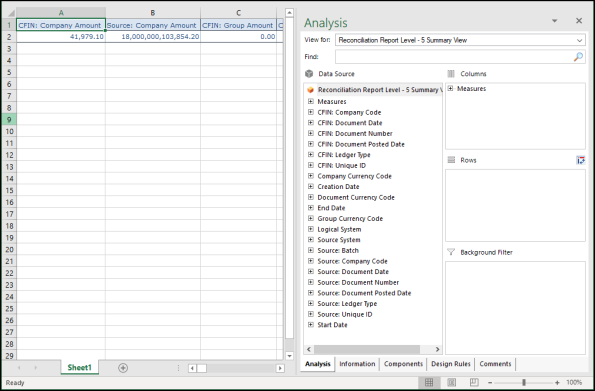Select the Source: Company Amount header cell
The height and width of the screenshot is (391, 595).
pyautogui.click(x=153, y=25)
